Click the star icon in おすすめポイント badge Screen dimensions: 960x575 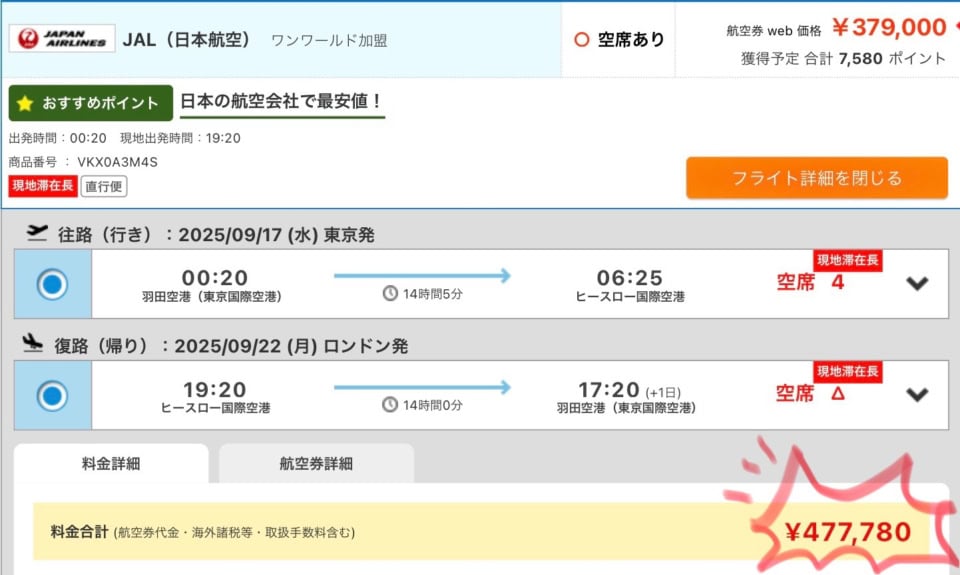[x=25, y=103]
